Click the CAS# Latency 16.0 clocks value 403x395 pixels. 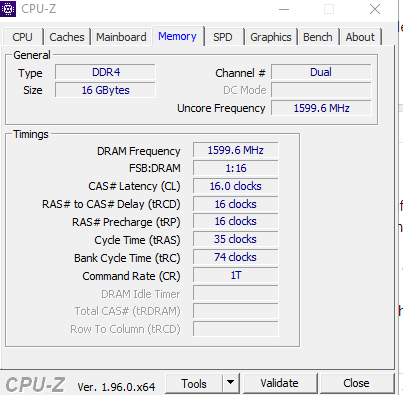[x=236, y=186]
